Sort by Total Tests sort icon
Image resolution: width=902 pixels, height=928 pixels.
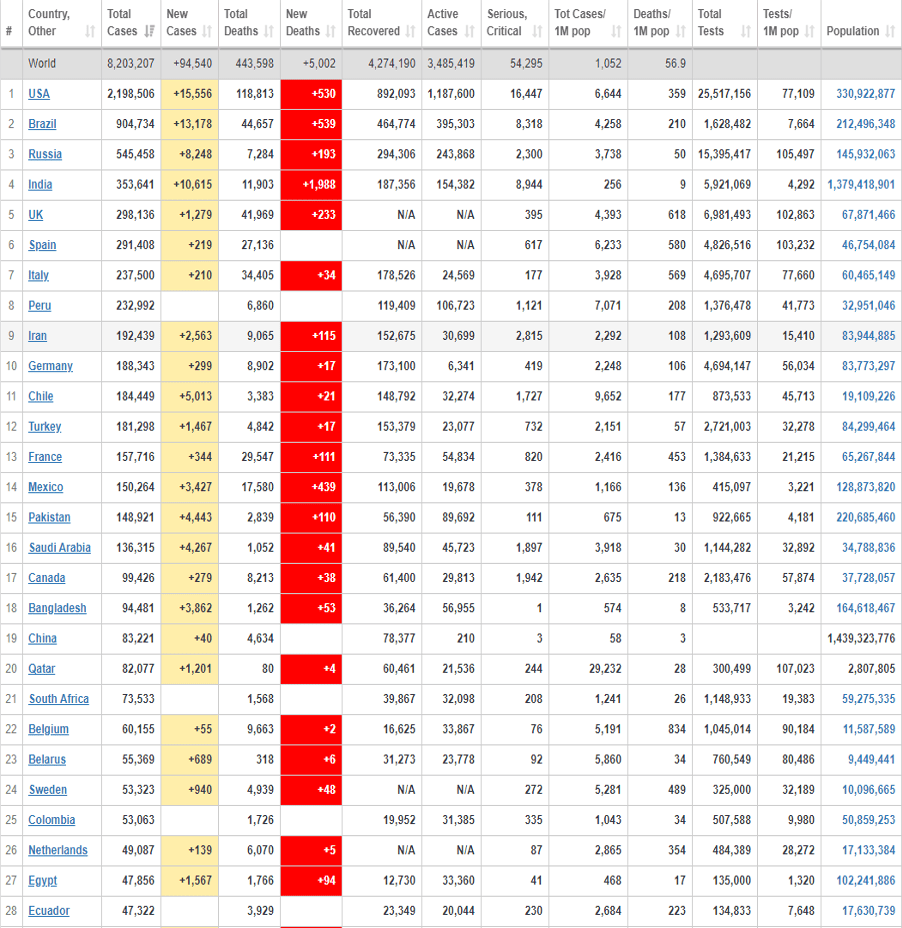pyautogui.click(x=746, y=31)
